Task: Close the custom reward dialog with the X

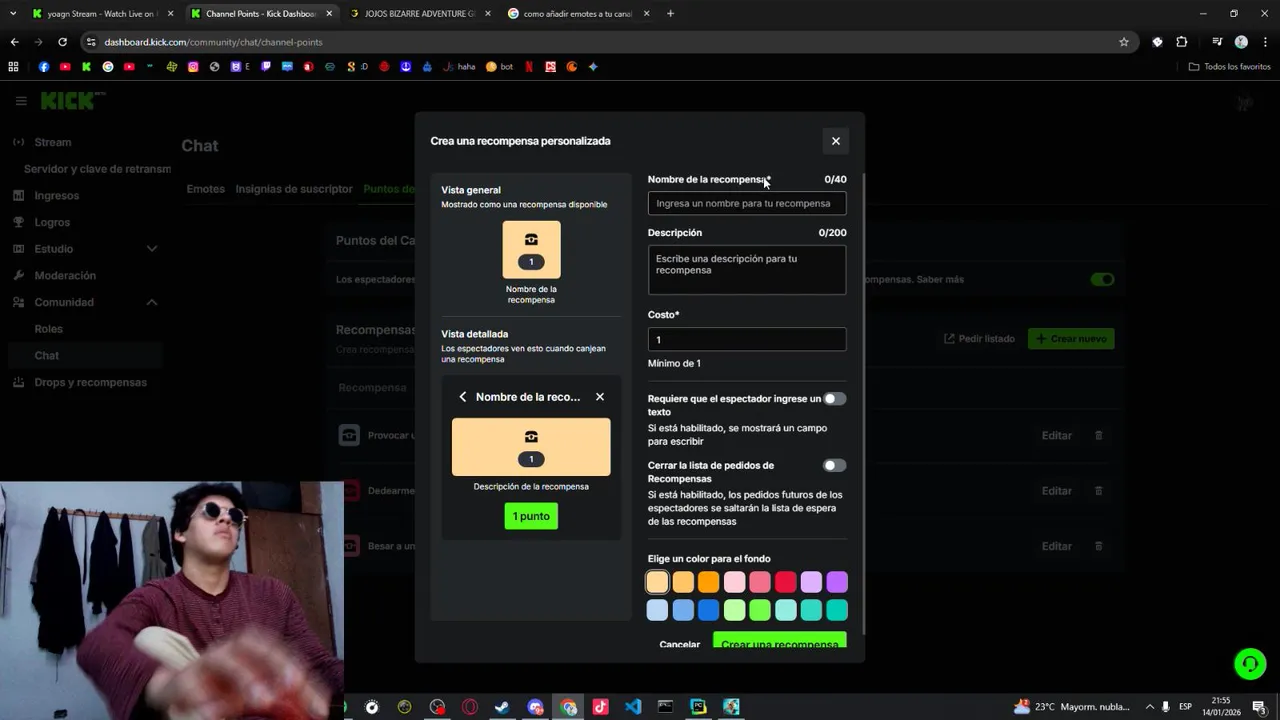Action: tap(836, 141)
